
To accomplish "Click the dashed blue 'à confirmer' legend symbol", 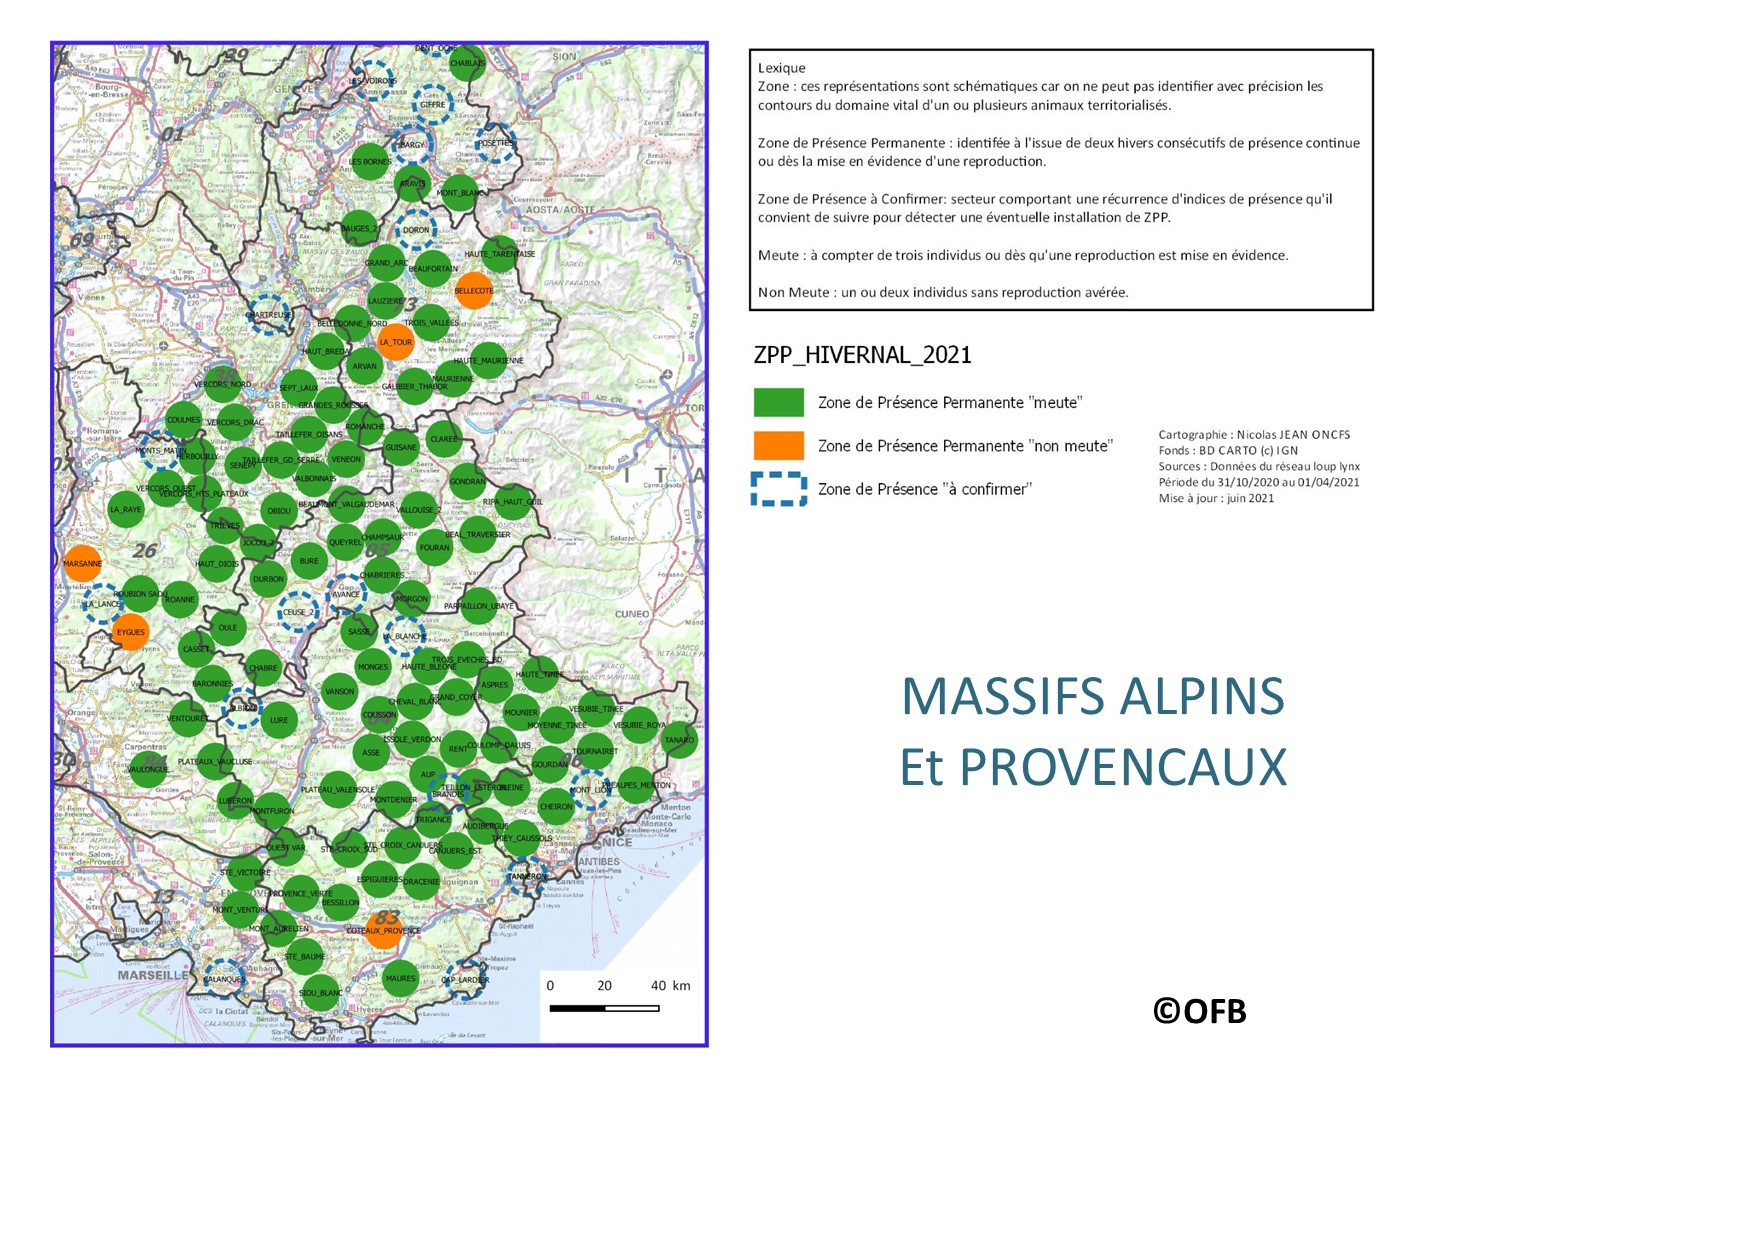I will coord(778,489).
